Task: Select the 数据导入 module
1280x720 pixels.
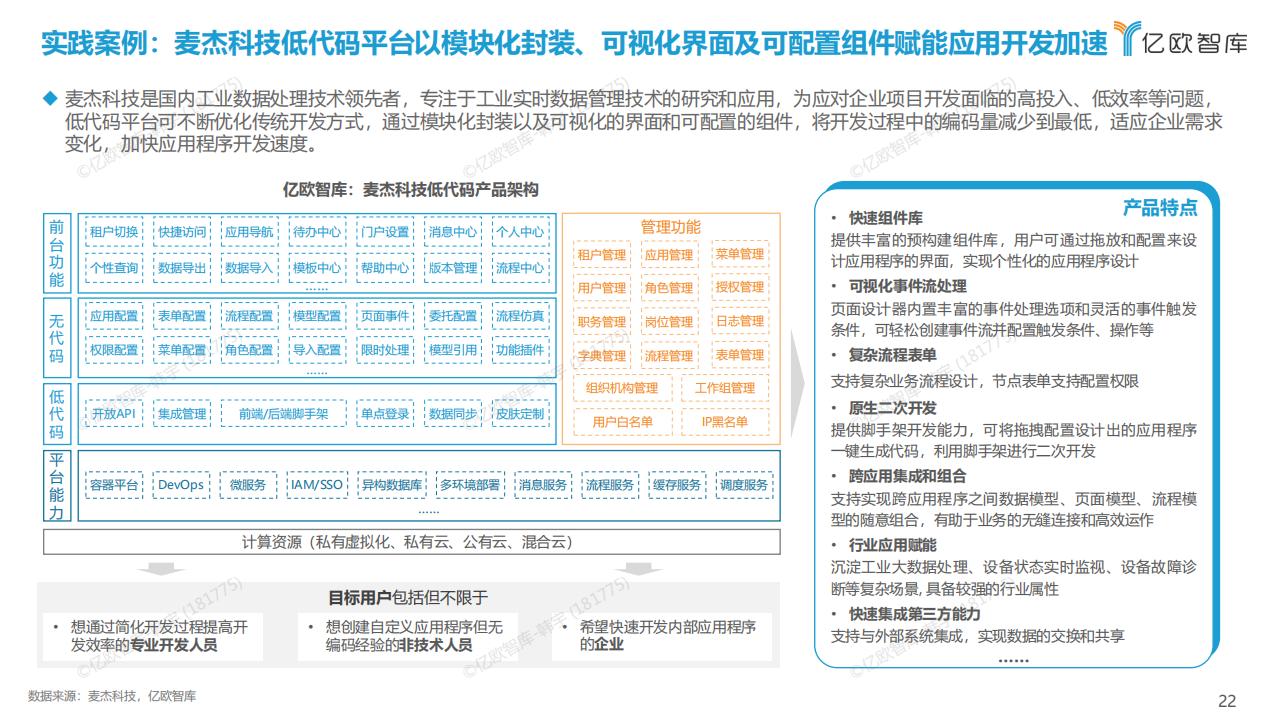Action: pos(250,268)
